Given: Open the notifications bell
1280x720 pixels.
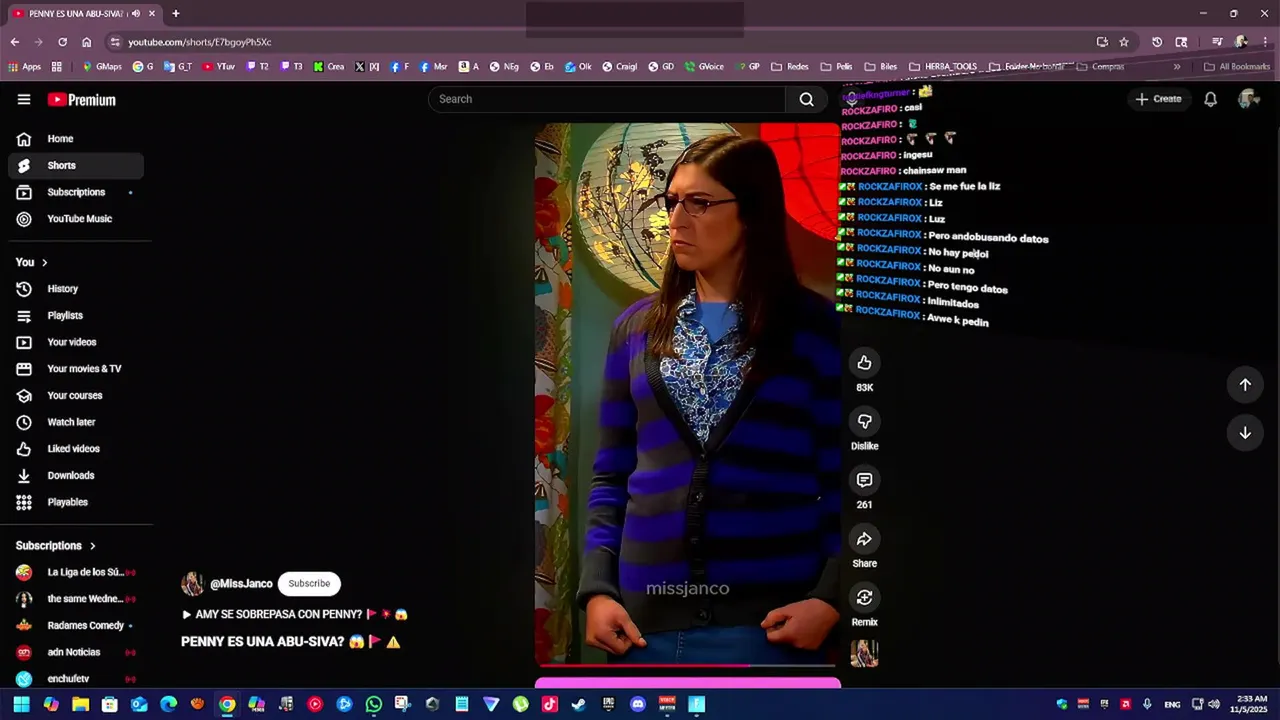Looking at the screenshot, I should pyautogui.click(x=1210, y=99).
